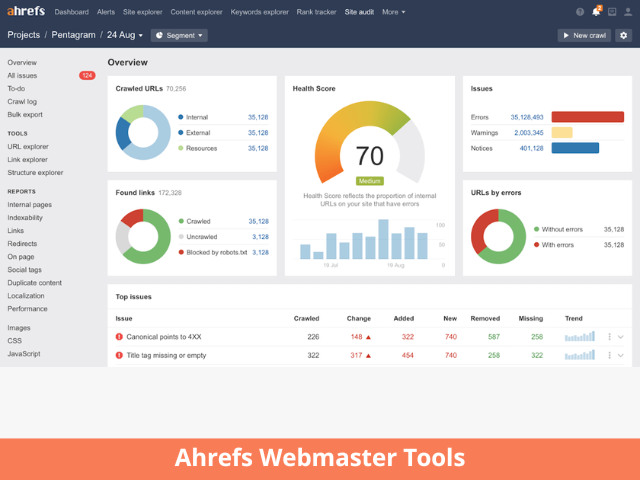Open Internal pages report

click(29, 204)
